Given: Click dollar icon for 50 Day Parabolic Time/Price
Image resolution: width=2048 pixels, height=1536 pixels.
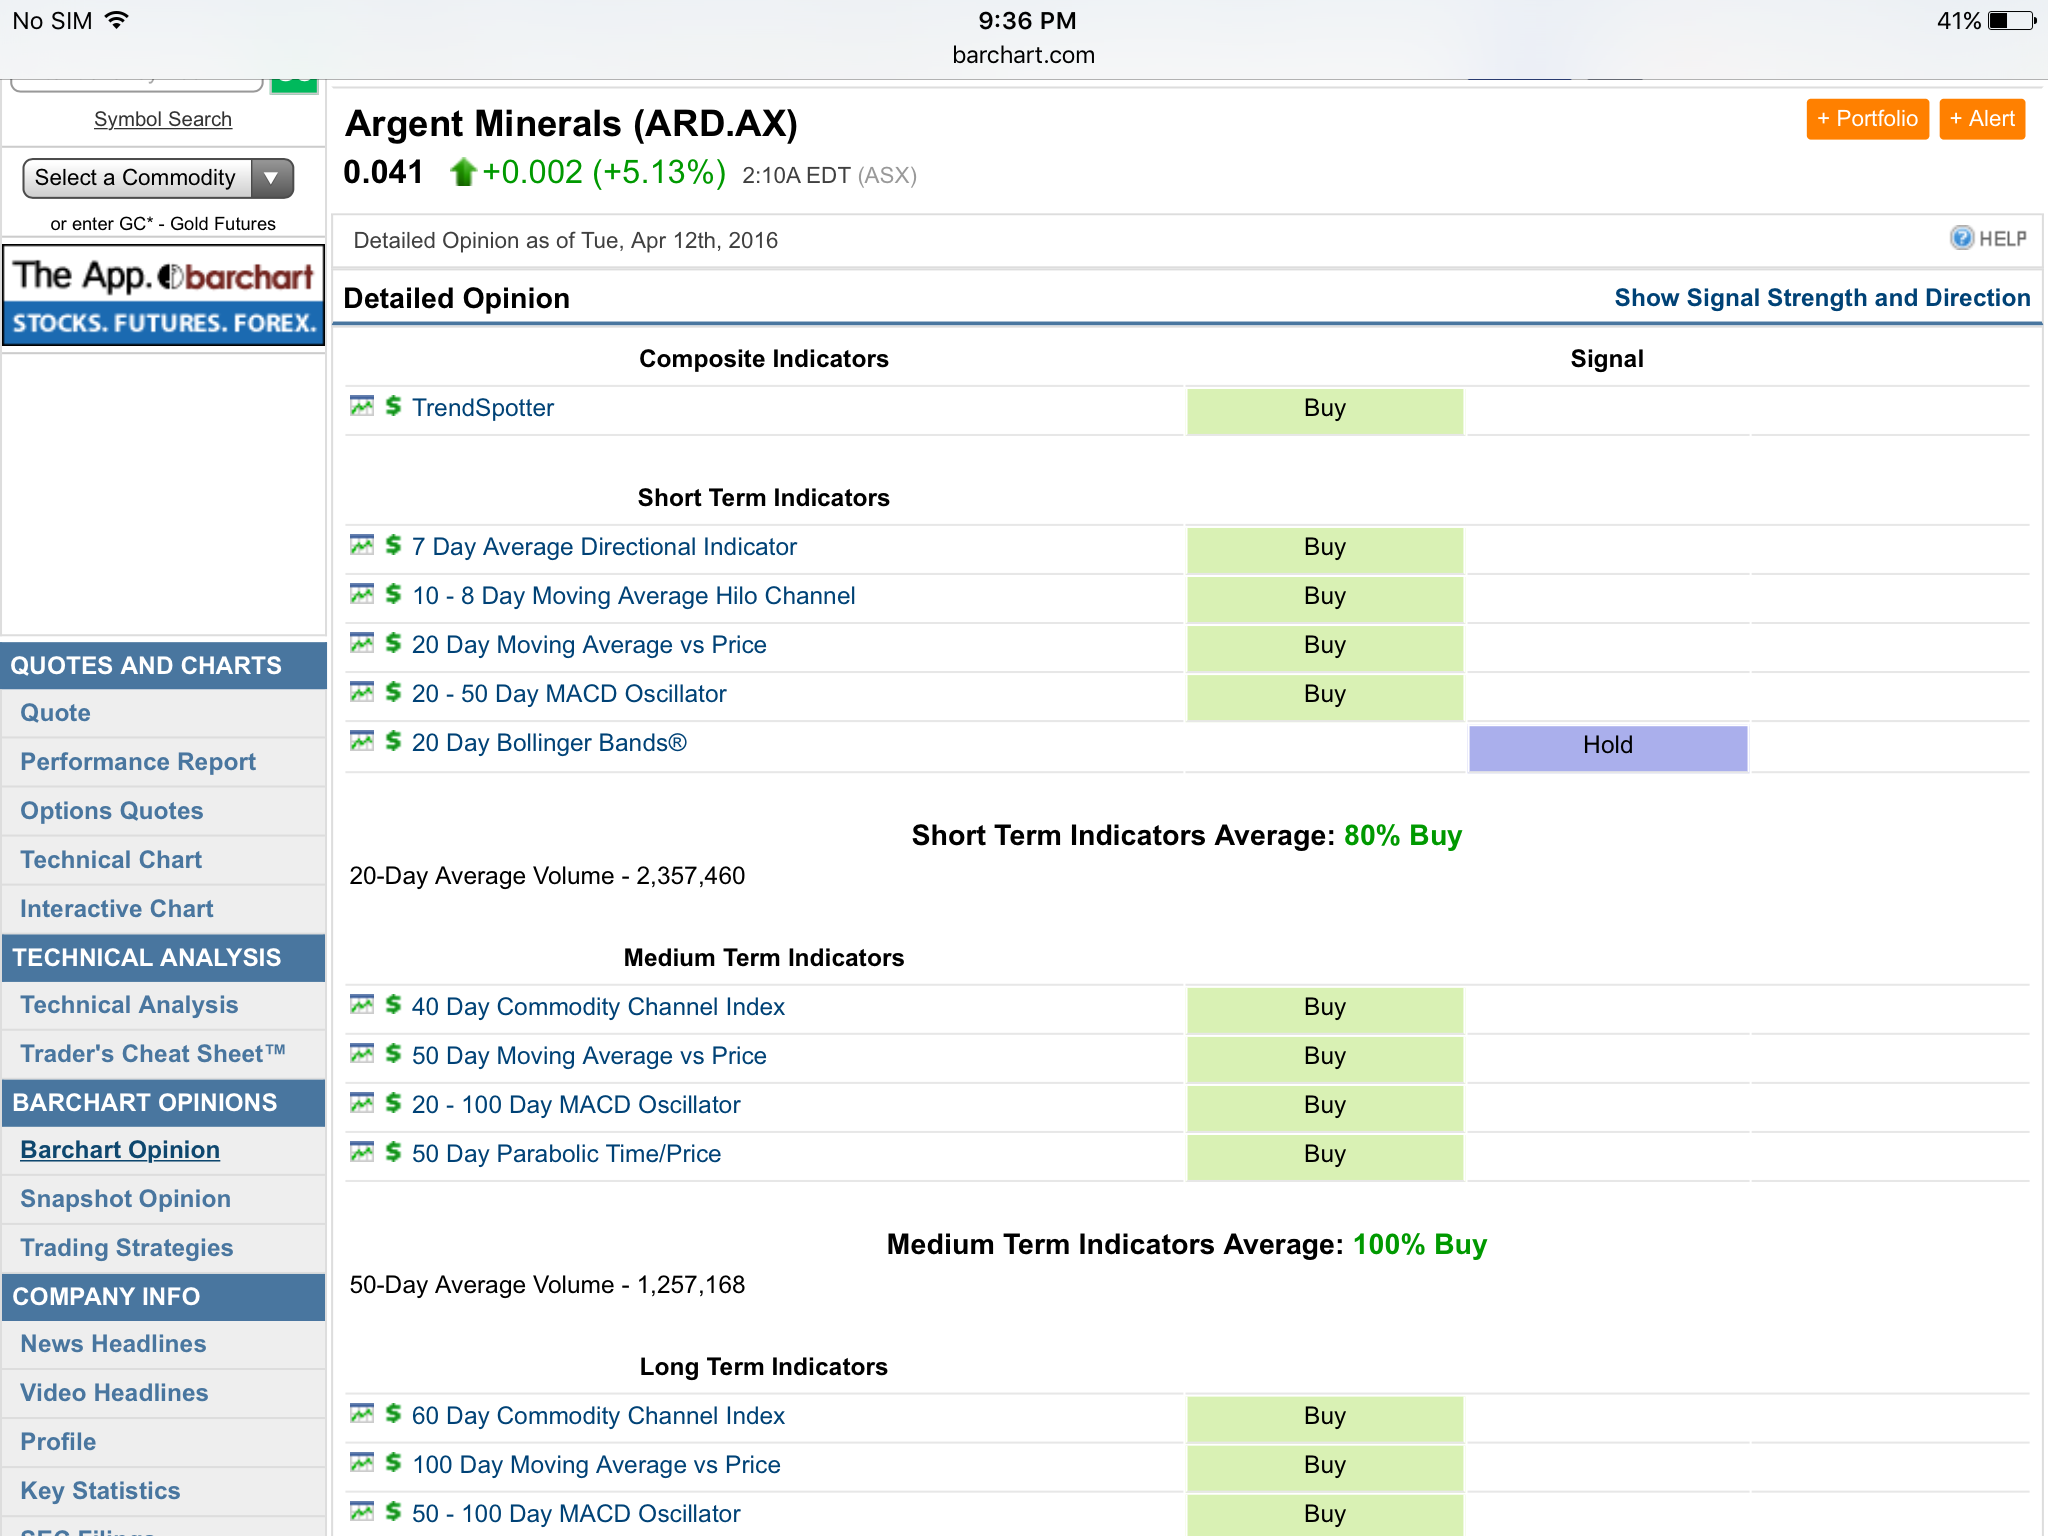Looking at the screenshot, I should click(x=393, y=1152).
